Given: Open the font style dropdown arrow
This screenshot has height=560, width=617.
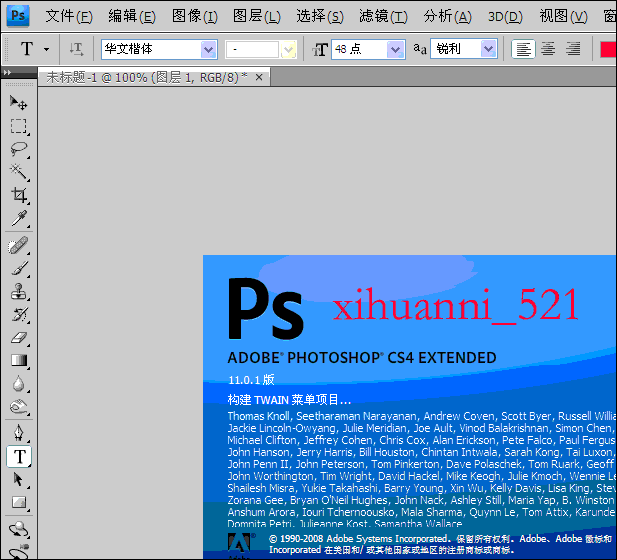Looking at the screenshot, I should (x=288, y=50).
